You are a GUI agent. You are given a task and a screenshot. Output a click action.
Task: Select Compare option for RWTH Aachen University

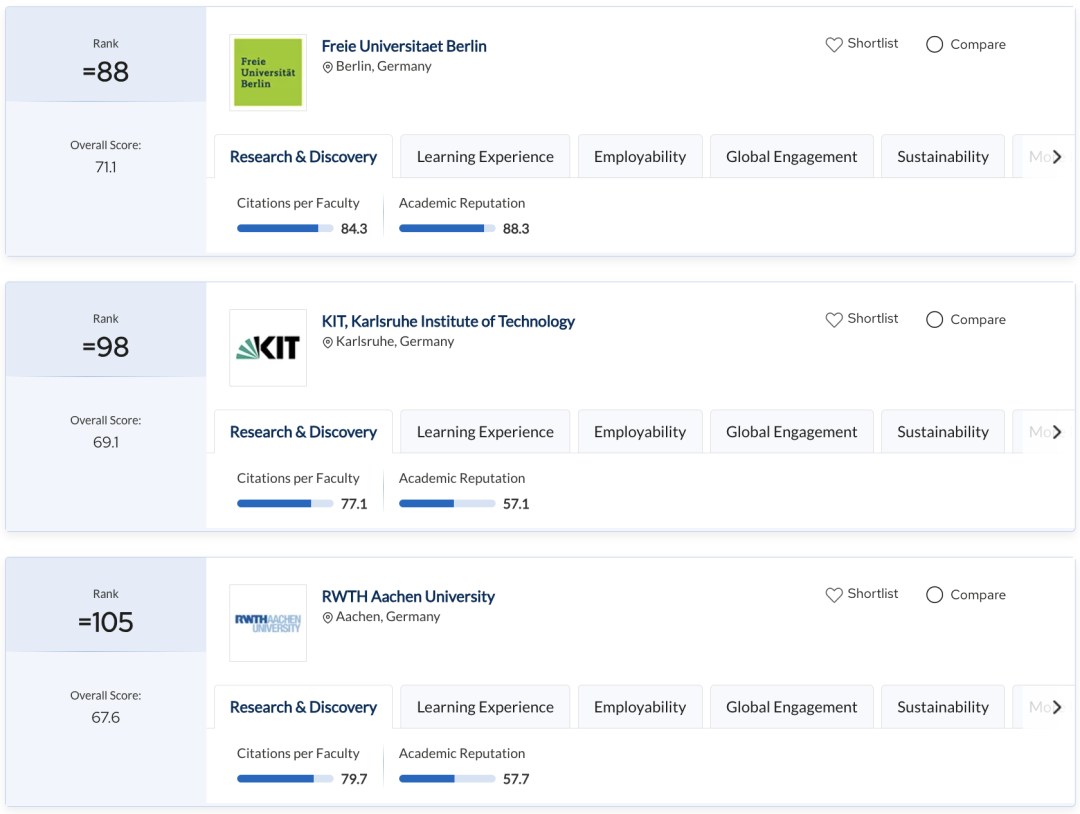point(935,594)
